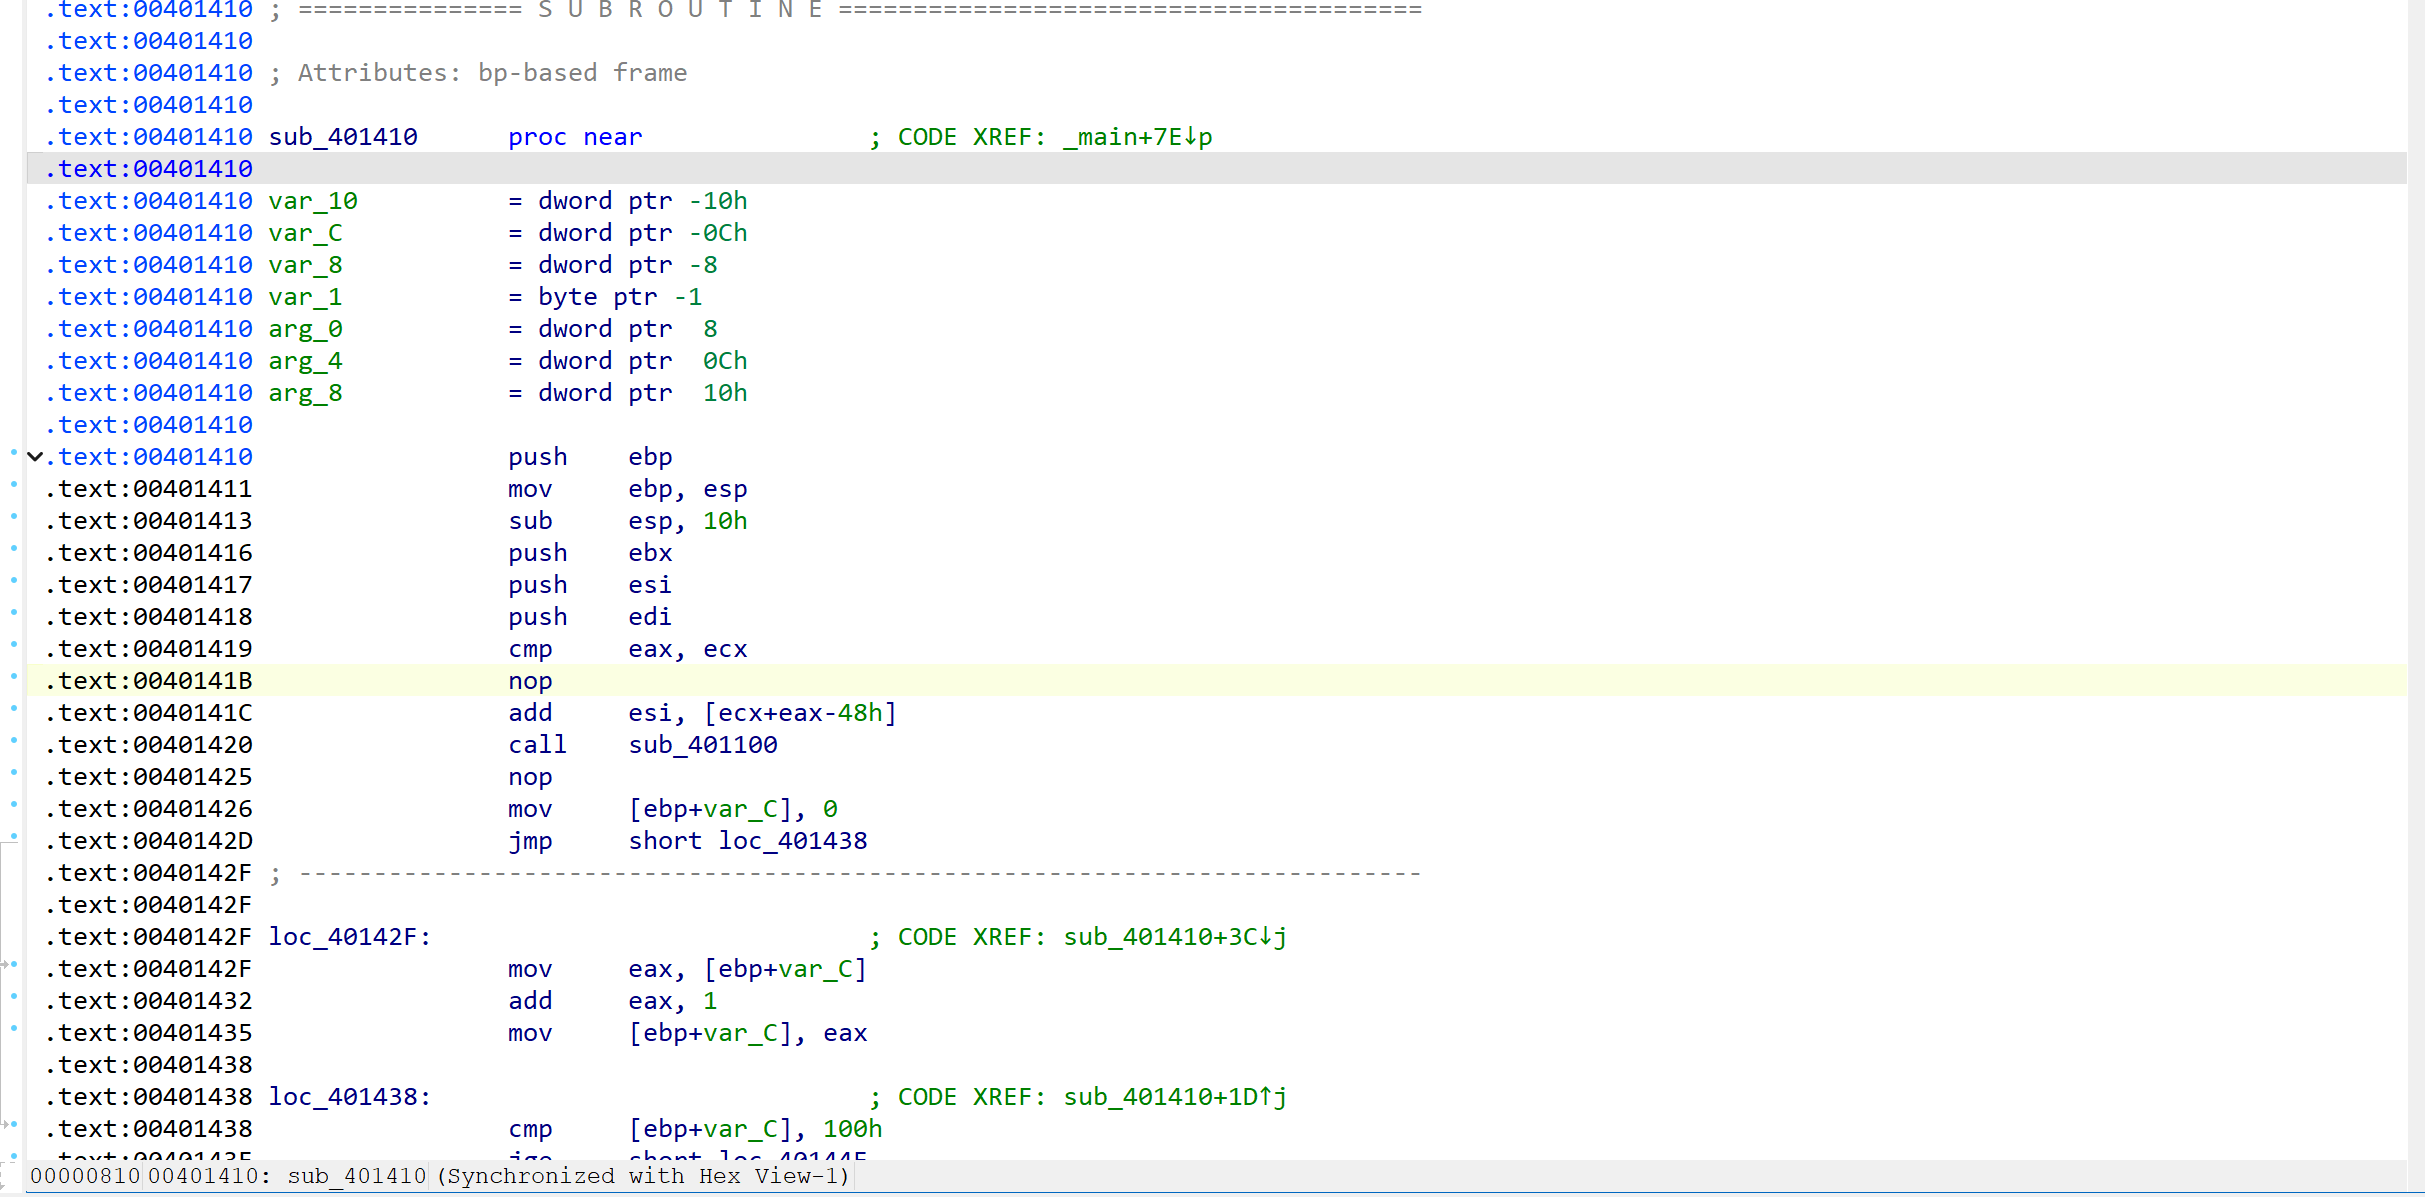This screenshot has height=1197, width=2425.
Task: Select the var_C definition at dword ptr -0Ch
Action: [305, 233]
